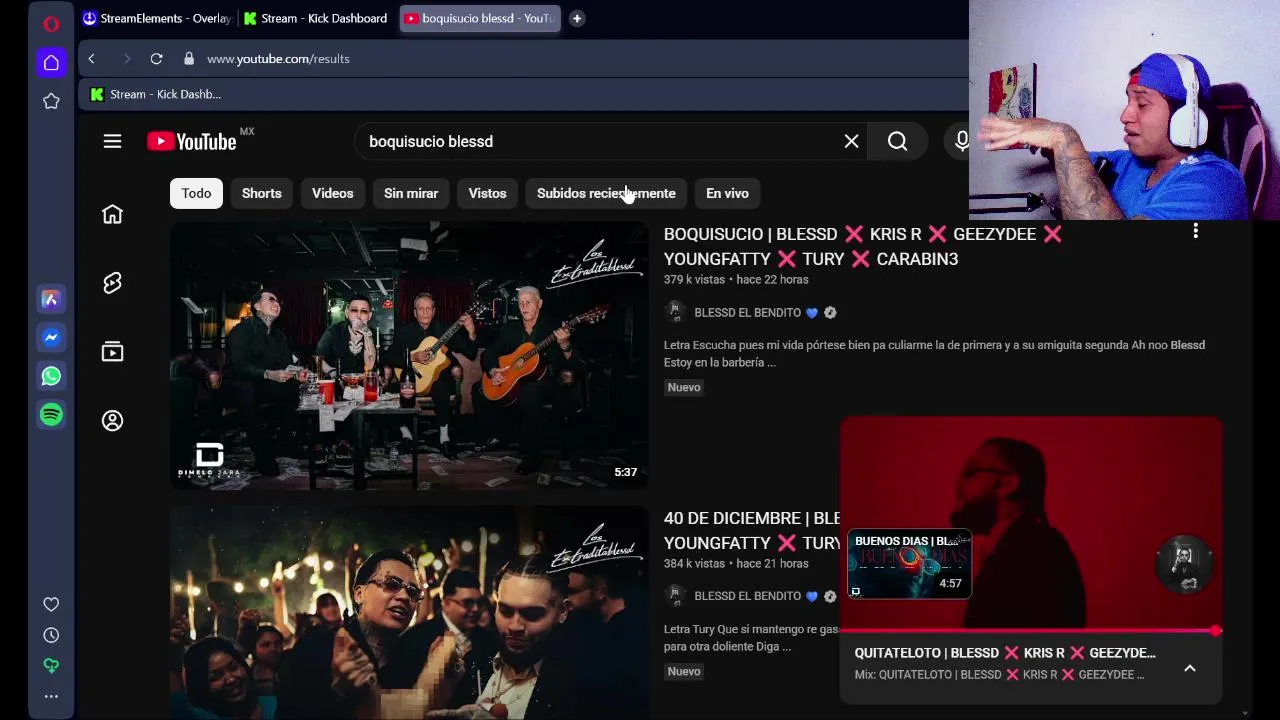This screenshot has height=720, width=1280.
Task: Click the Nuevo badge under BOQUISUCIO
Action: click(x=684, y=387)
